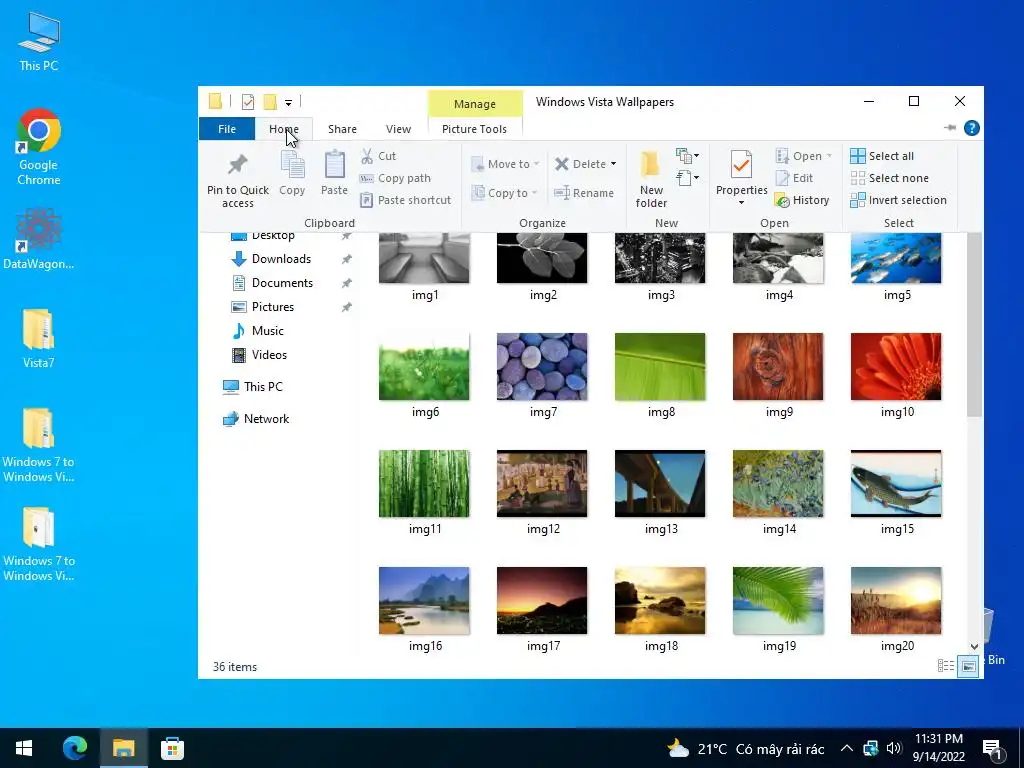This screenshot has width=1024, height=768.
Task: Select the img10 red flower thumbnail
Action: click(896, 366)
